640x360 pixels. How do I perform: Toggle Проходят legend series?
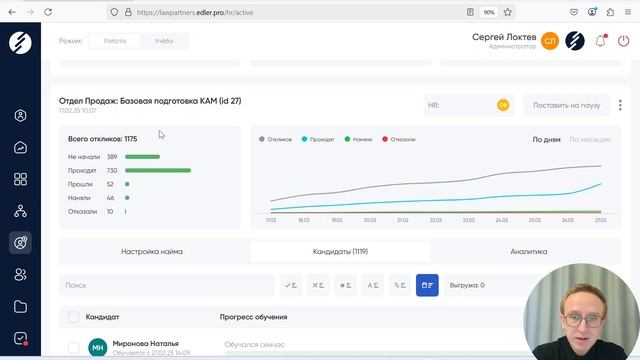coord(318,139)
